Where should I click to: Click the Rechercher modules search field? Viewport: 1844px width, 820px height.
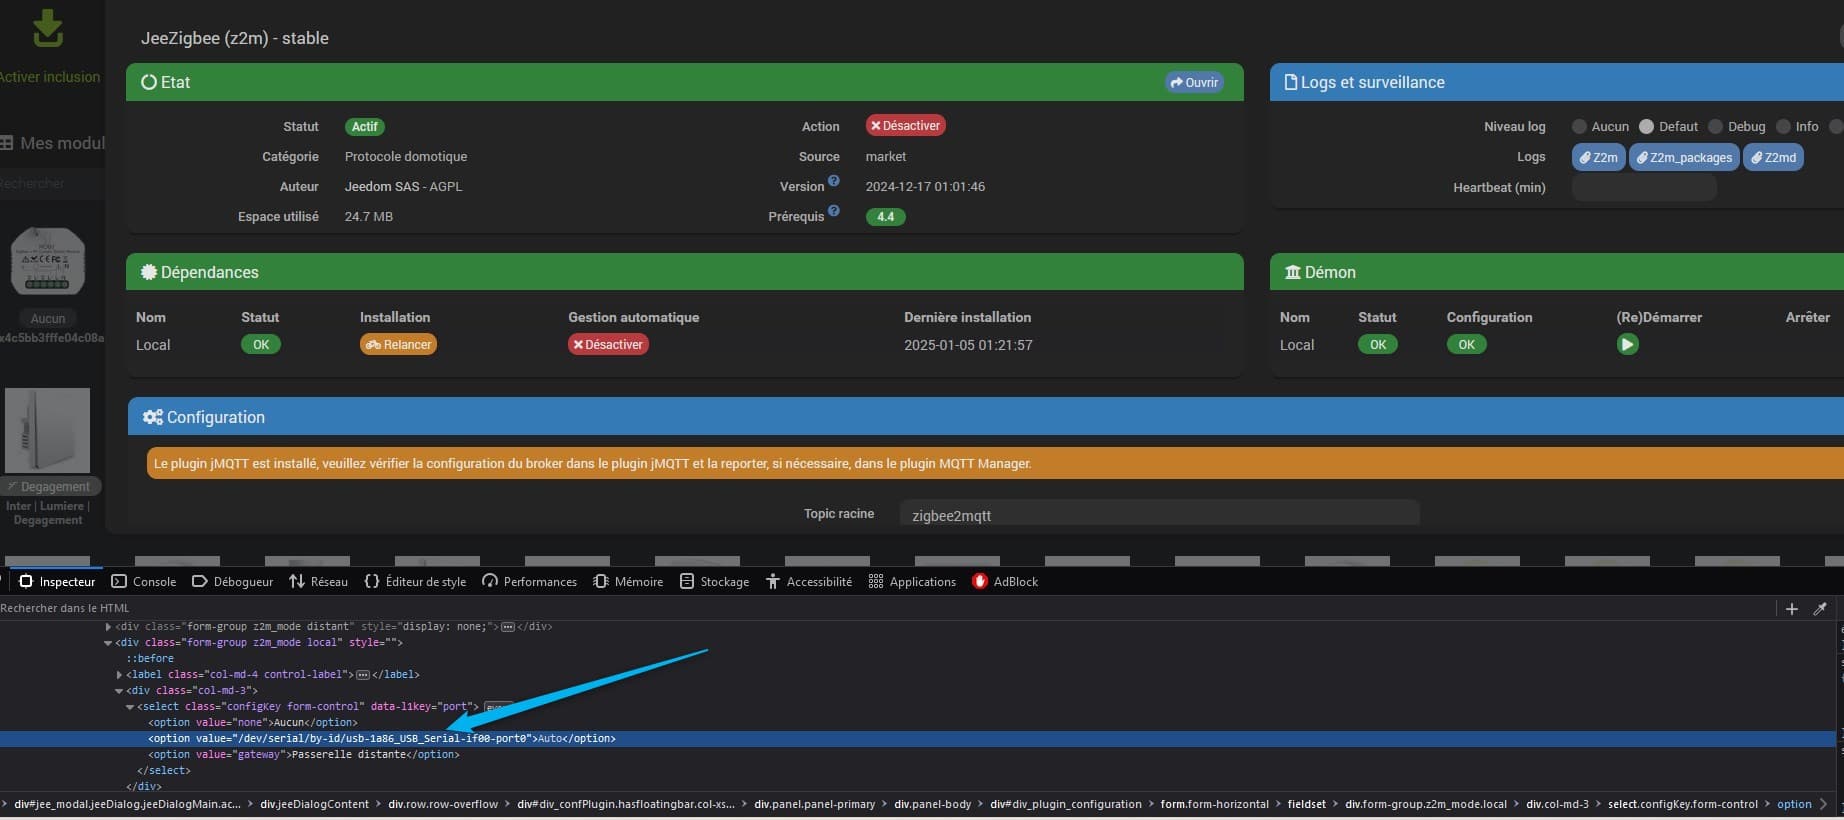(52, 183)
